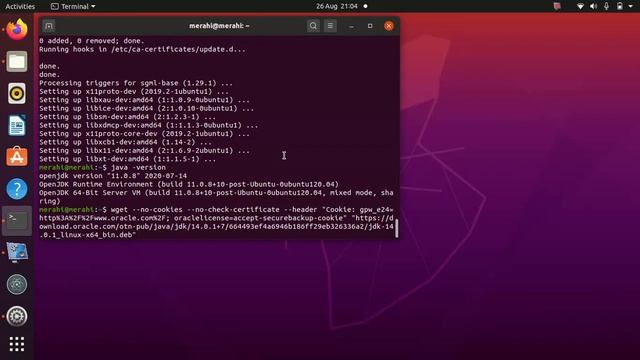
Task: Click the microphone indicator icon
Action: click(607, 6)
